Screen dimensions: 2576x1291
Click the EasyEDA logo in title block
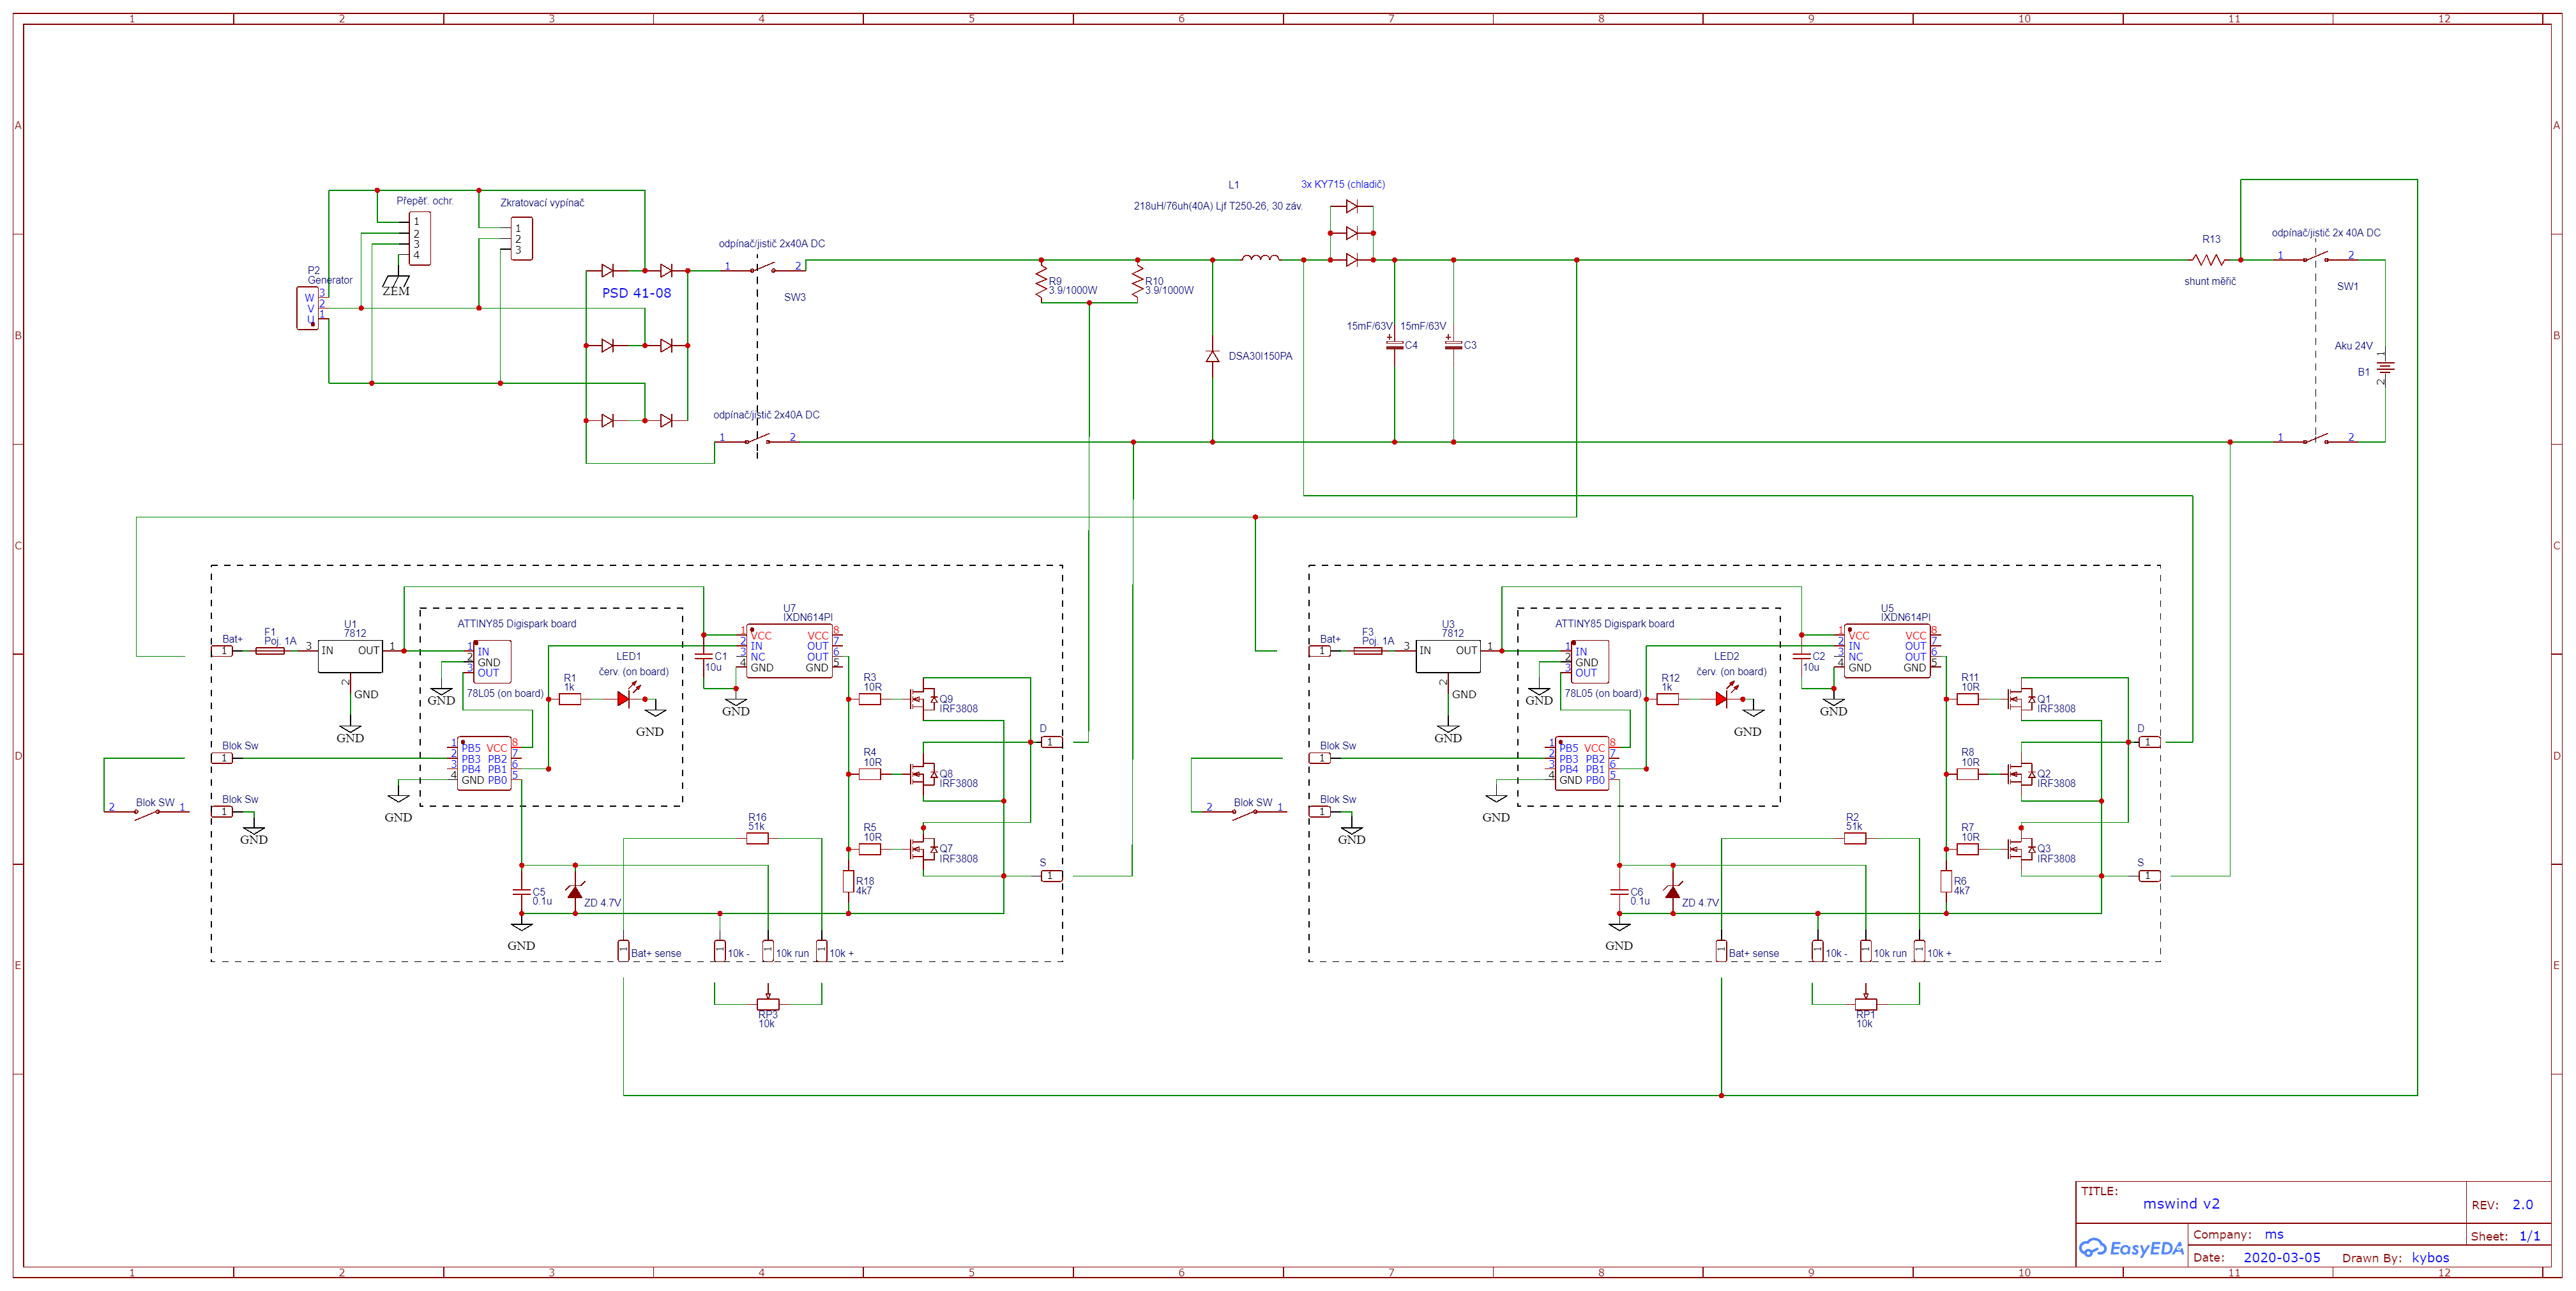tap(2131, 1248)
